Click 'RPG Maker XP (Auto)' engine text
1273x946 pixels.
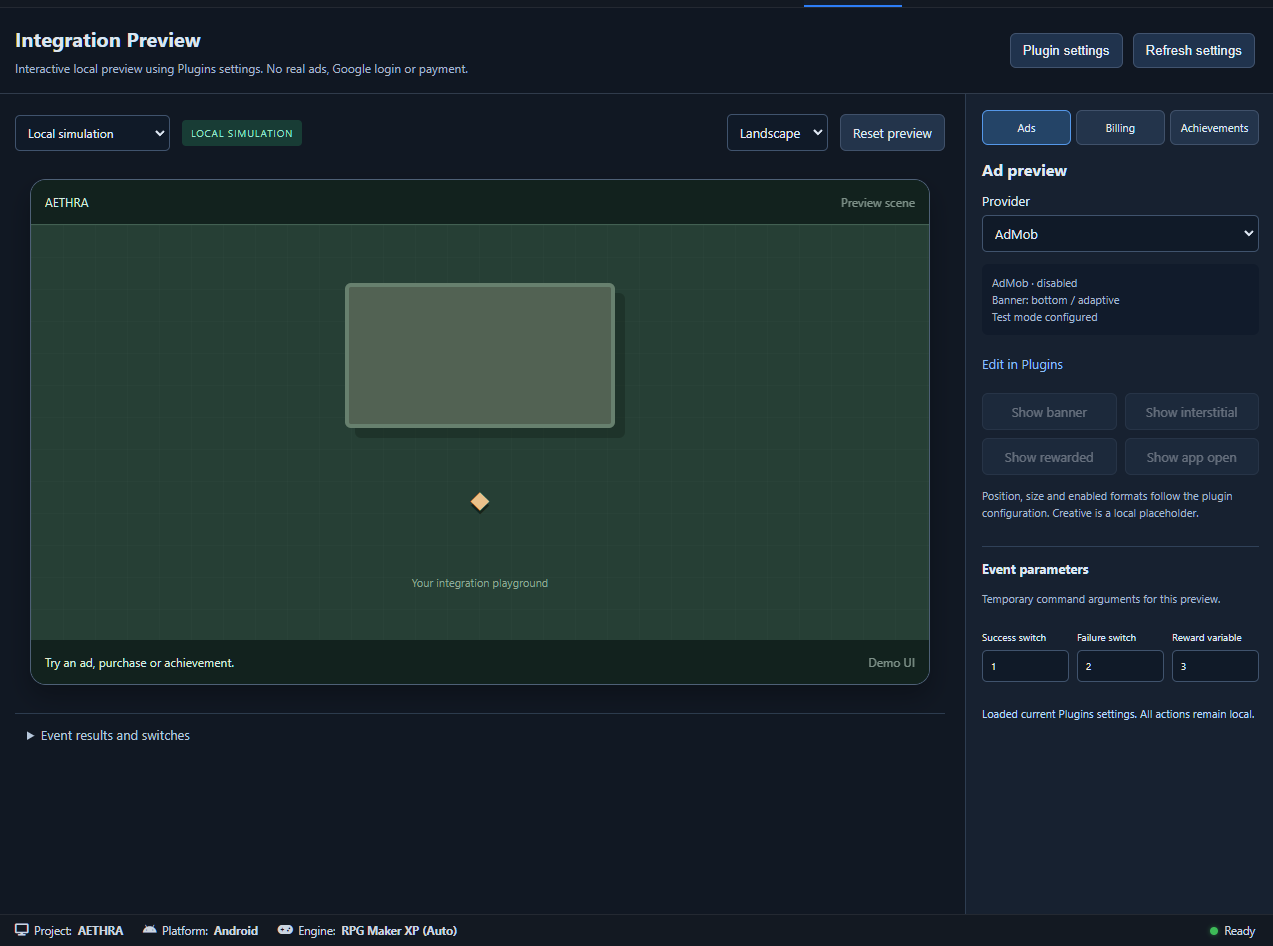coord(399,931)
